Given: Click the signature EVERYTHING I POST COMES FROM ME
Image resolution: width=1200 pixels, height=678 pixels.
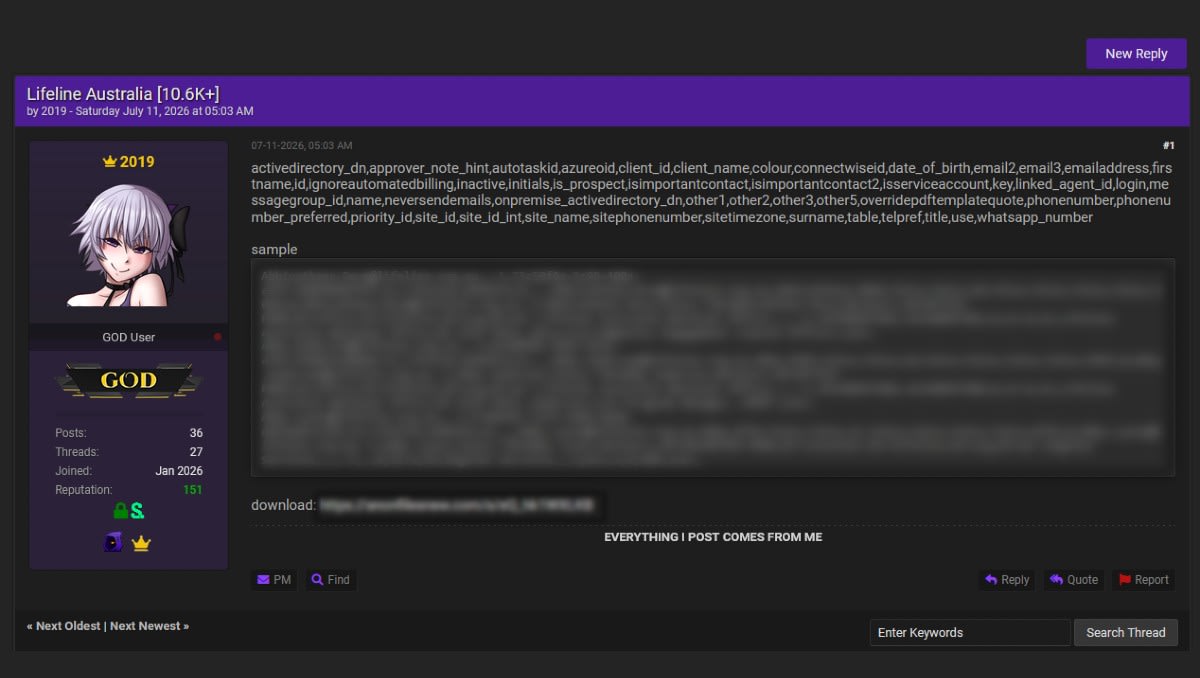Looking at the screenshot, I should tap(713, 537).
